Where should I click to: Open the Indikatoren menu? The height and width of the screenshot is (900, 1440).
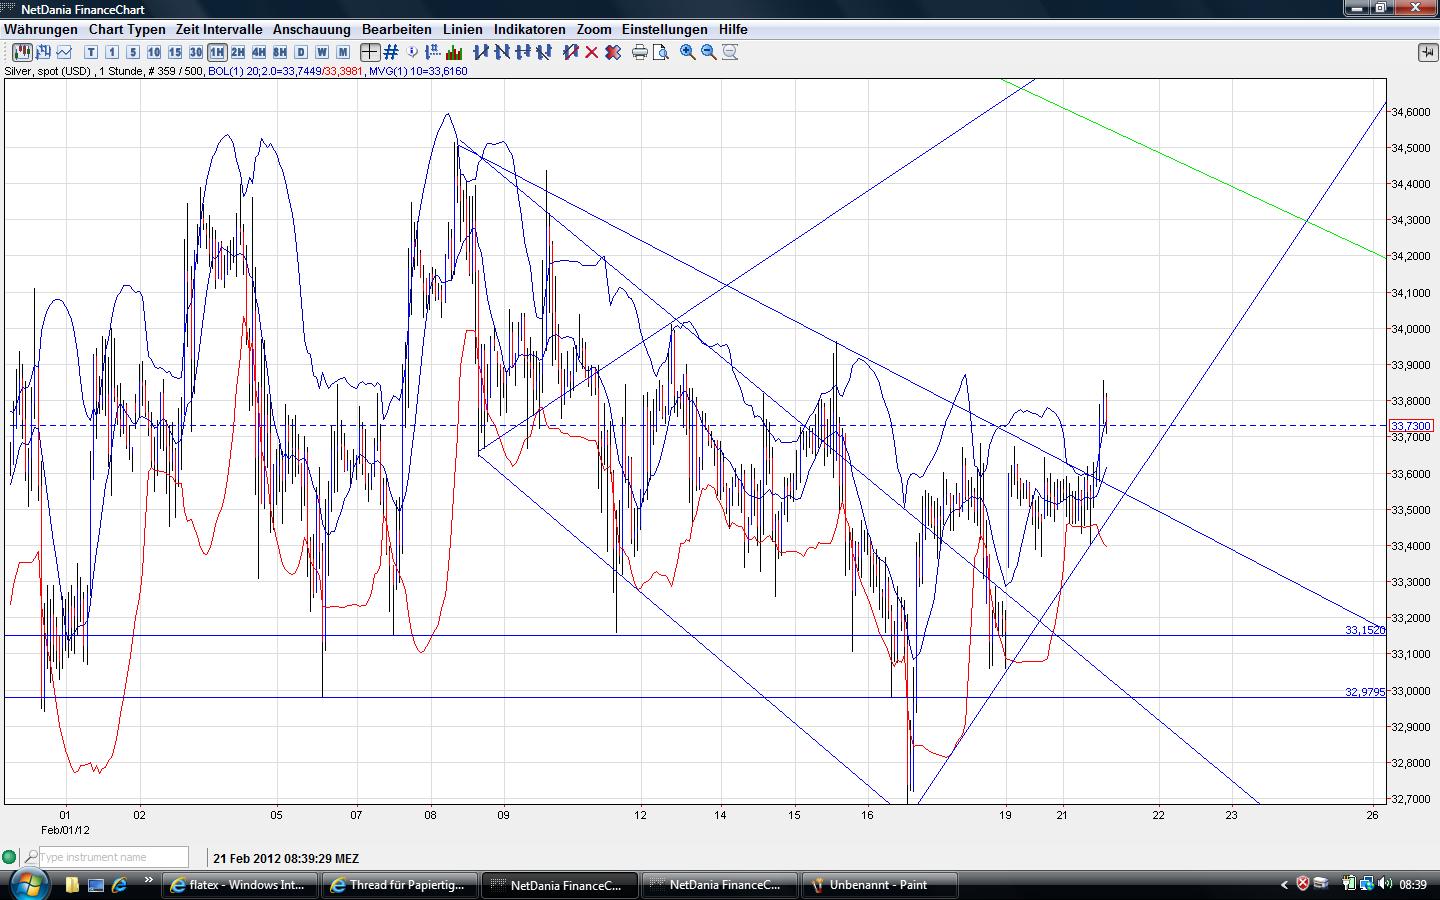tap(529, 29)
